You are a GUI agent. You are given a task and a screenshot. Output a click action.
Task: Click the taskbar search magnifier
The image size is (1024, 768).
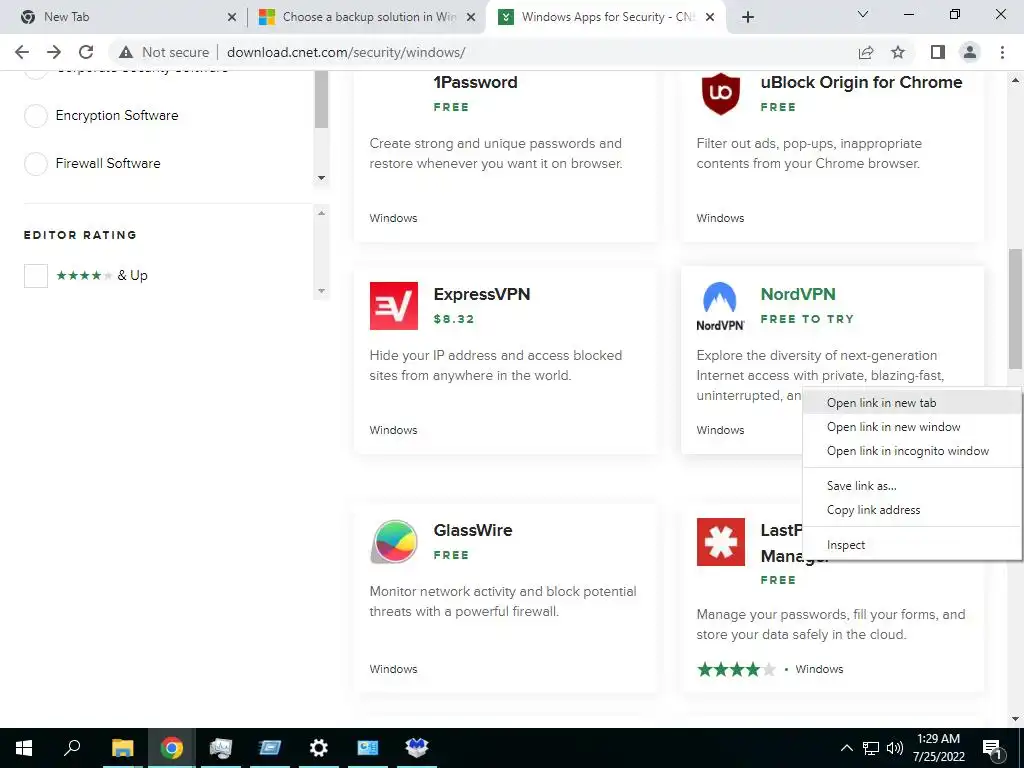(x=72, y=747)
